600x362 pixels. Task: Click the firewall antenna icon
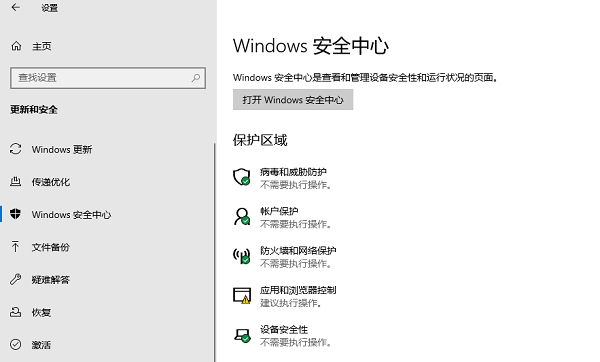[242, 256]
